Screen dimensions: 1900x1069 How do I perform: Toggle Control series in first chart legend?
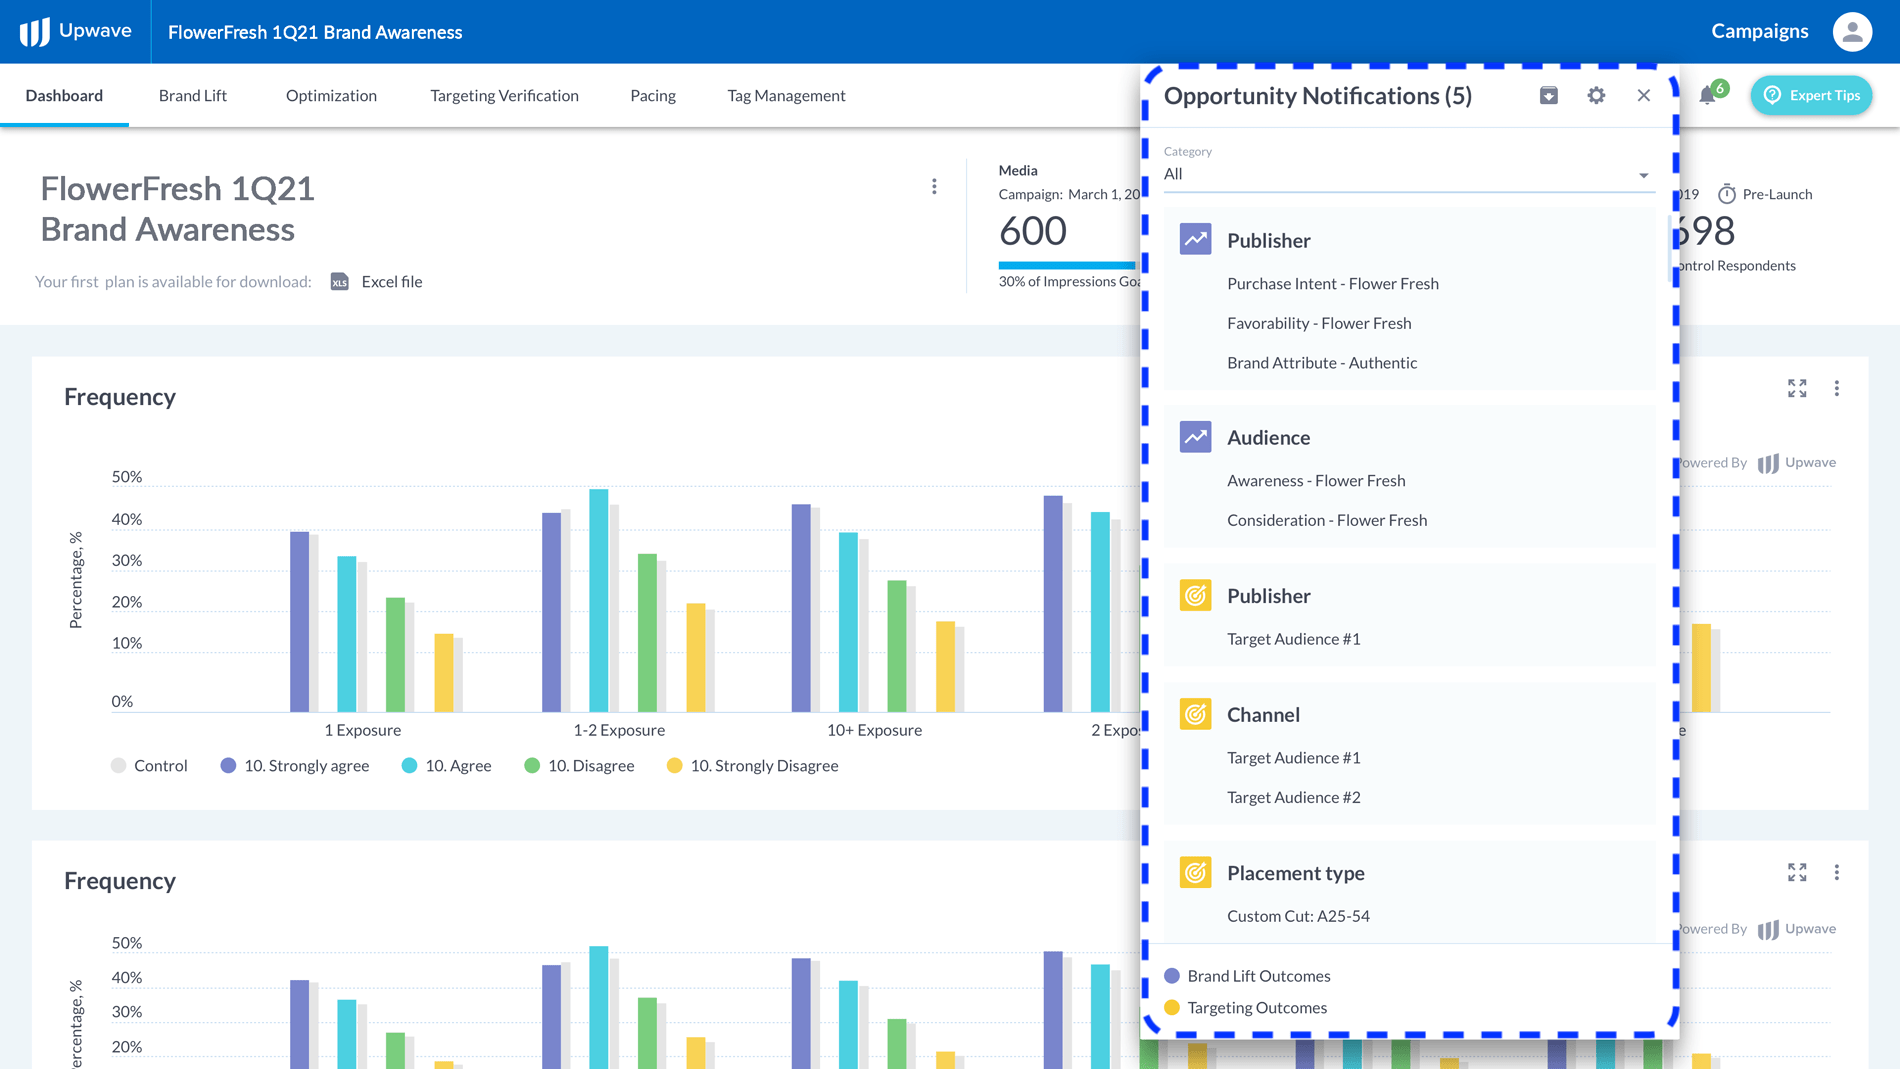click(x=149, y=766)
